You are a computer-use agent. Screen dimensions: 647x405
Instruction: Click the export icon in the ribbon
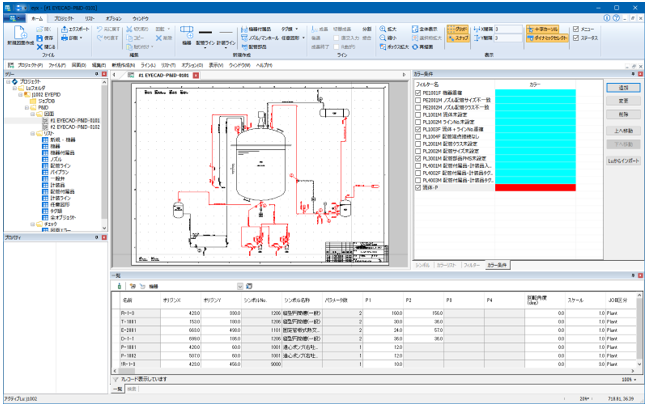tap(65, 29)
